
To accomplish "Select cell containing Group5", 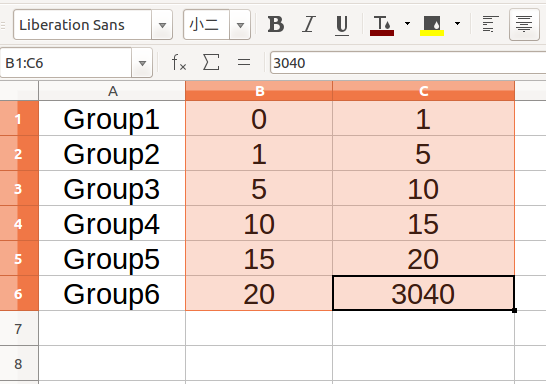I will 112,258.
